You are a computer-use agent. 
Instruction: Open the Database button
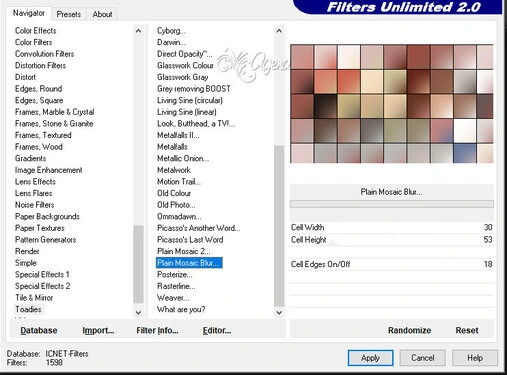(x=39, y=330)
